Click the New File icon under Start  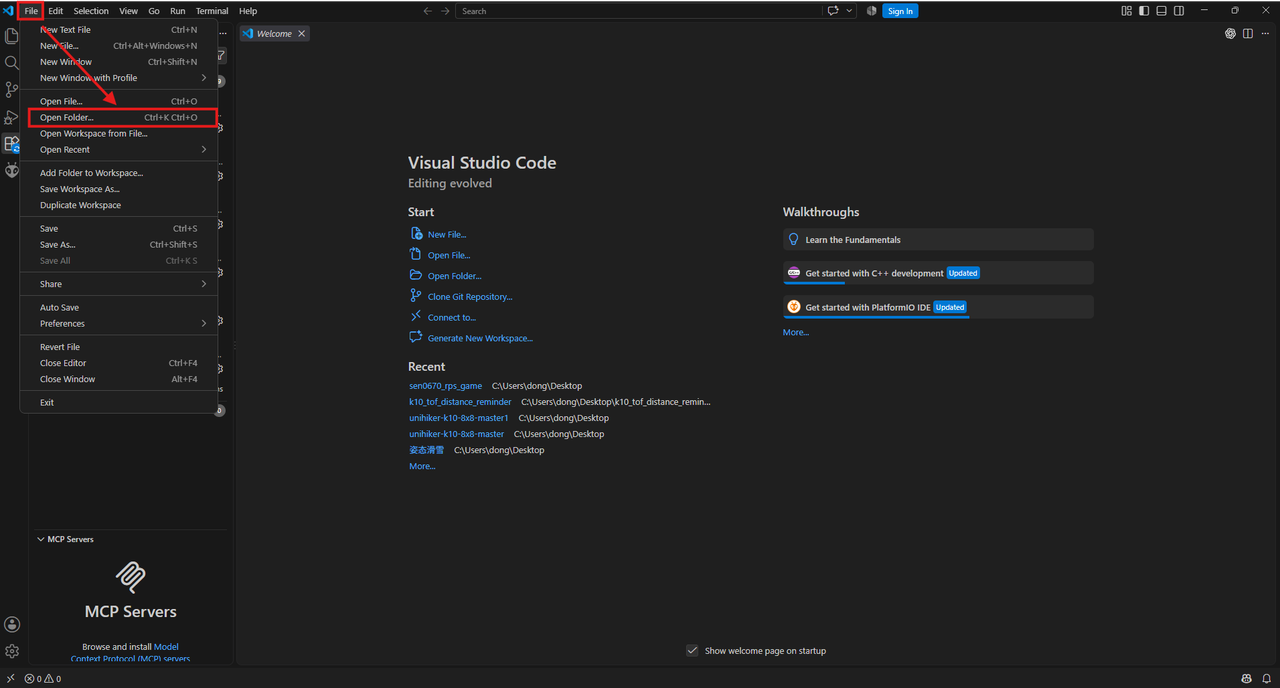[416, 234]
